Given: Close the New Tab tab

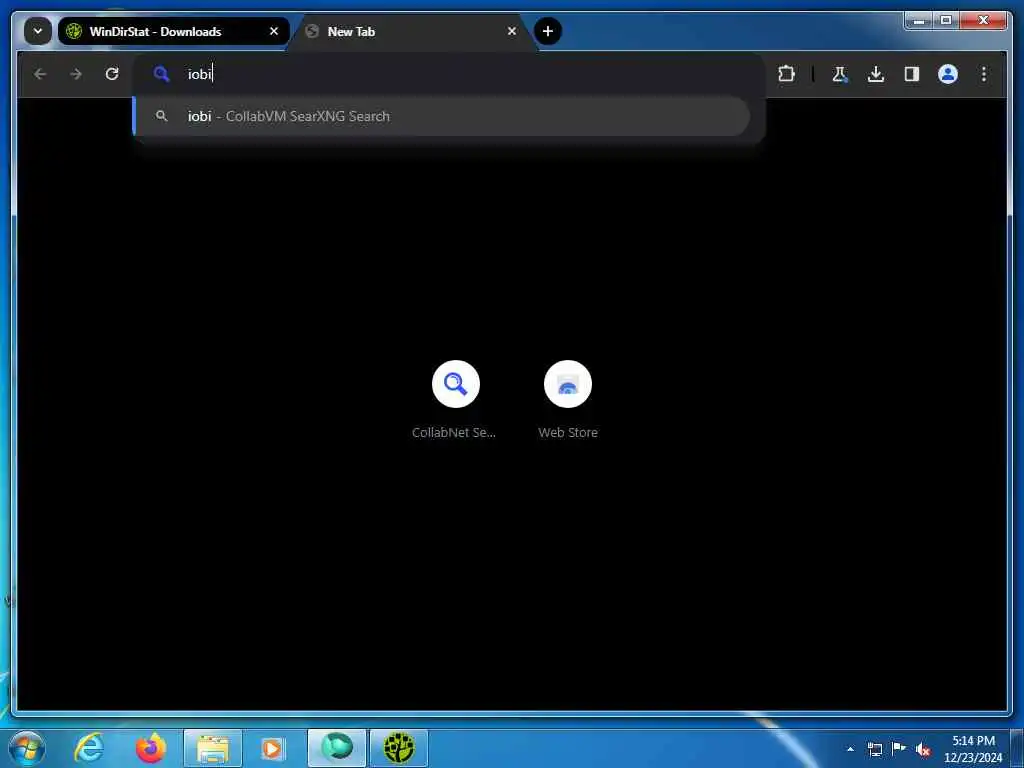Looking at the screenshot, I should (x=512, y=31).
